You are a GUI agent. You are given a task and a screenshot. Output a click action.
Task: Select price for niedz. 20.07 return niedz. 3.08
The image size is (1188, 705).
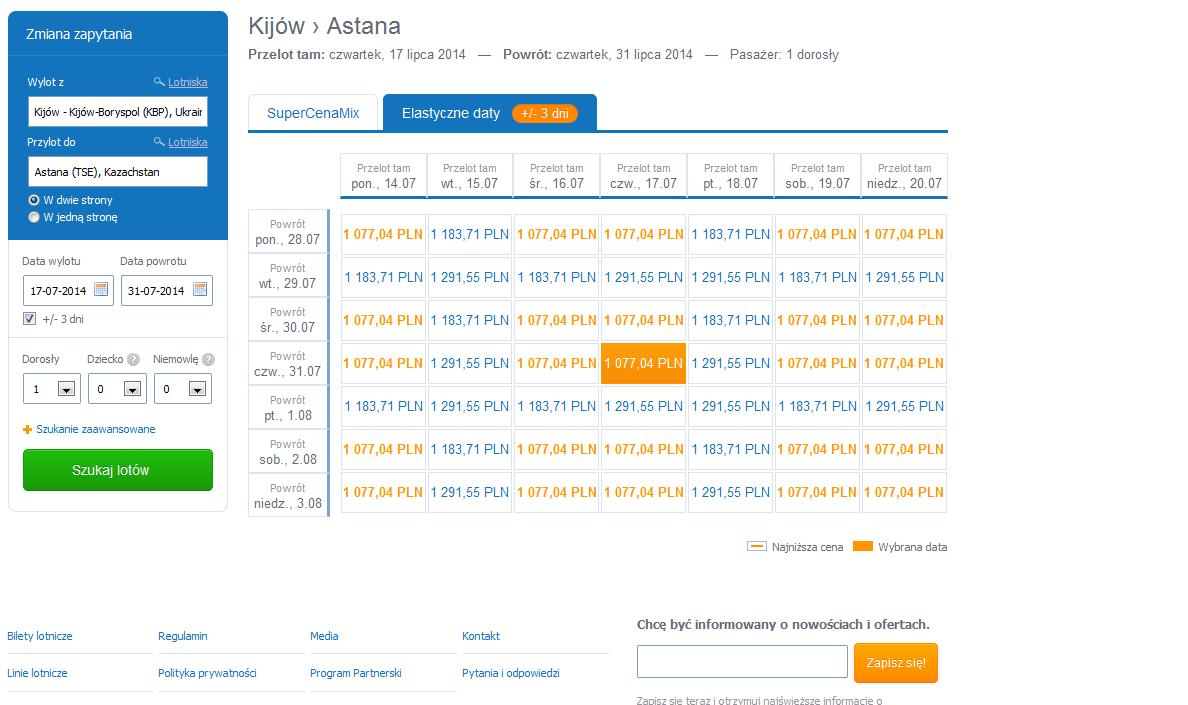905,492
